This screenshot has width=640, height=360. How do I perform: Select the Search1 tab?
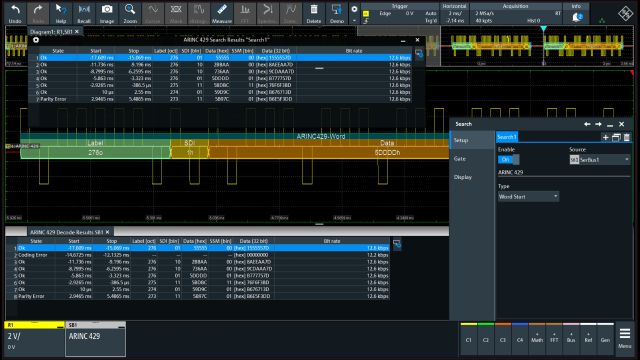(507, 137)
